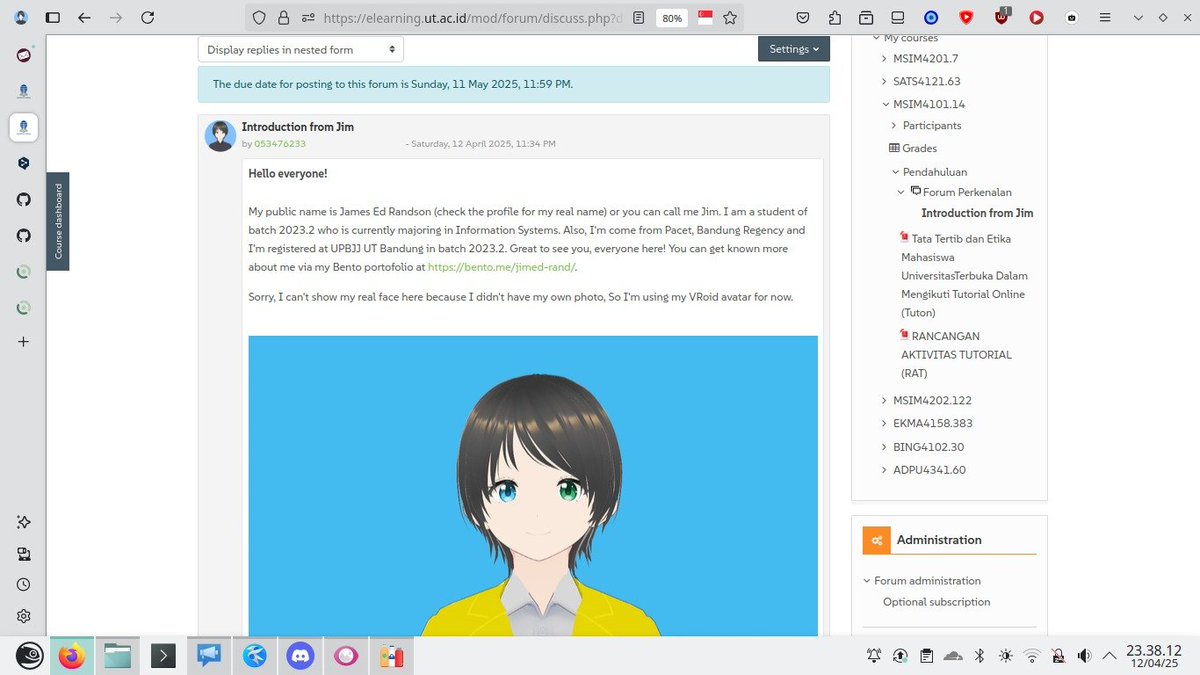Image resolution: width=1200 pixels, height=675 pixels.
Task: Open the Tata Tertib dan Etika Mahasiswa document
Action: coord(964,276)
